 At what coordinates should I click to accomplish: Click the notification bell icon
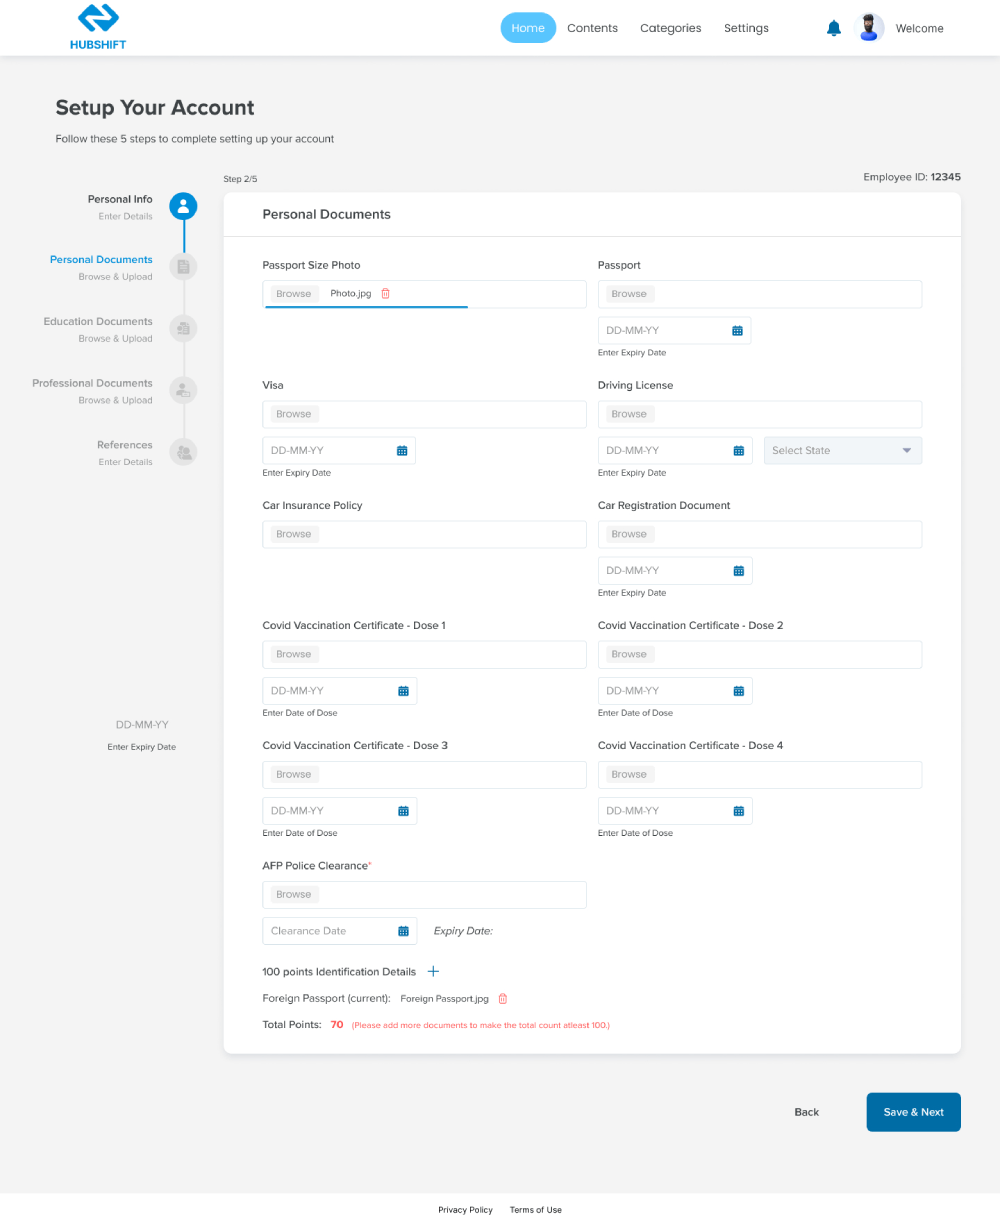[x=834, y=28]
